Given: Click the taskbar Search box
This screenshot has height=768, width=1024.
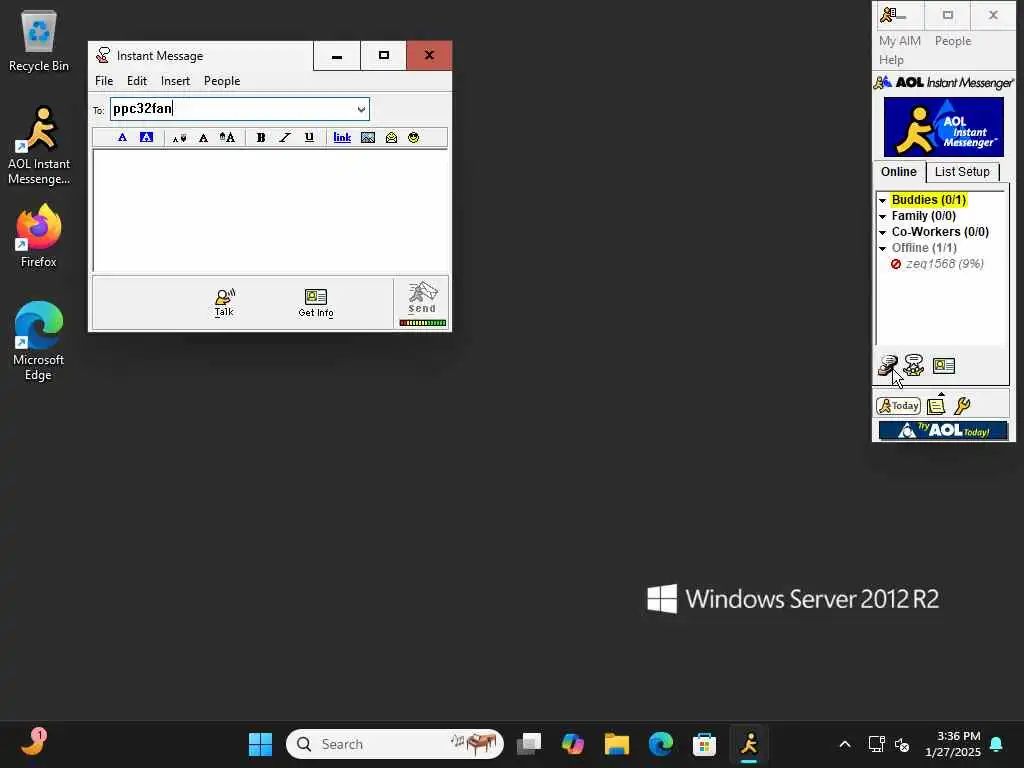Looking at the screenshot, I should click(395, 744).
